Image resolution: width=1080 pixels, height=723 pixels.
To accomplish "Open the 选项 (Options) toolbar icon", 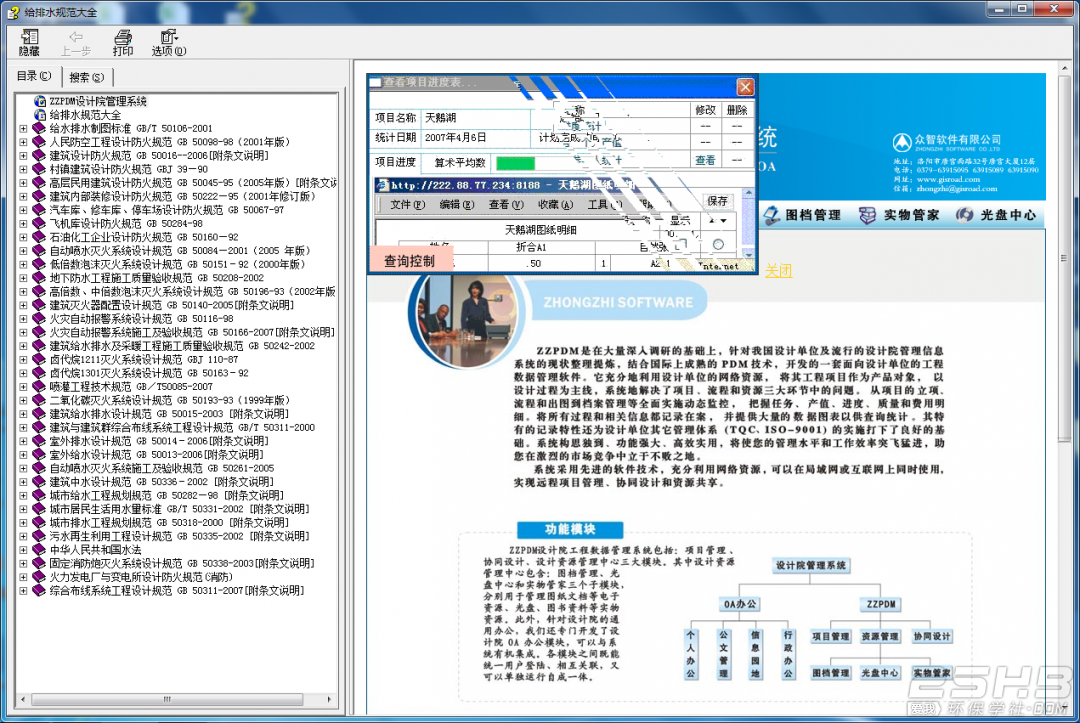I will 168,43.
